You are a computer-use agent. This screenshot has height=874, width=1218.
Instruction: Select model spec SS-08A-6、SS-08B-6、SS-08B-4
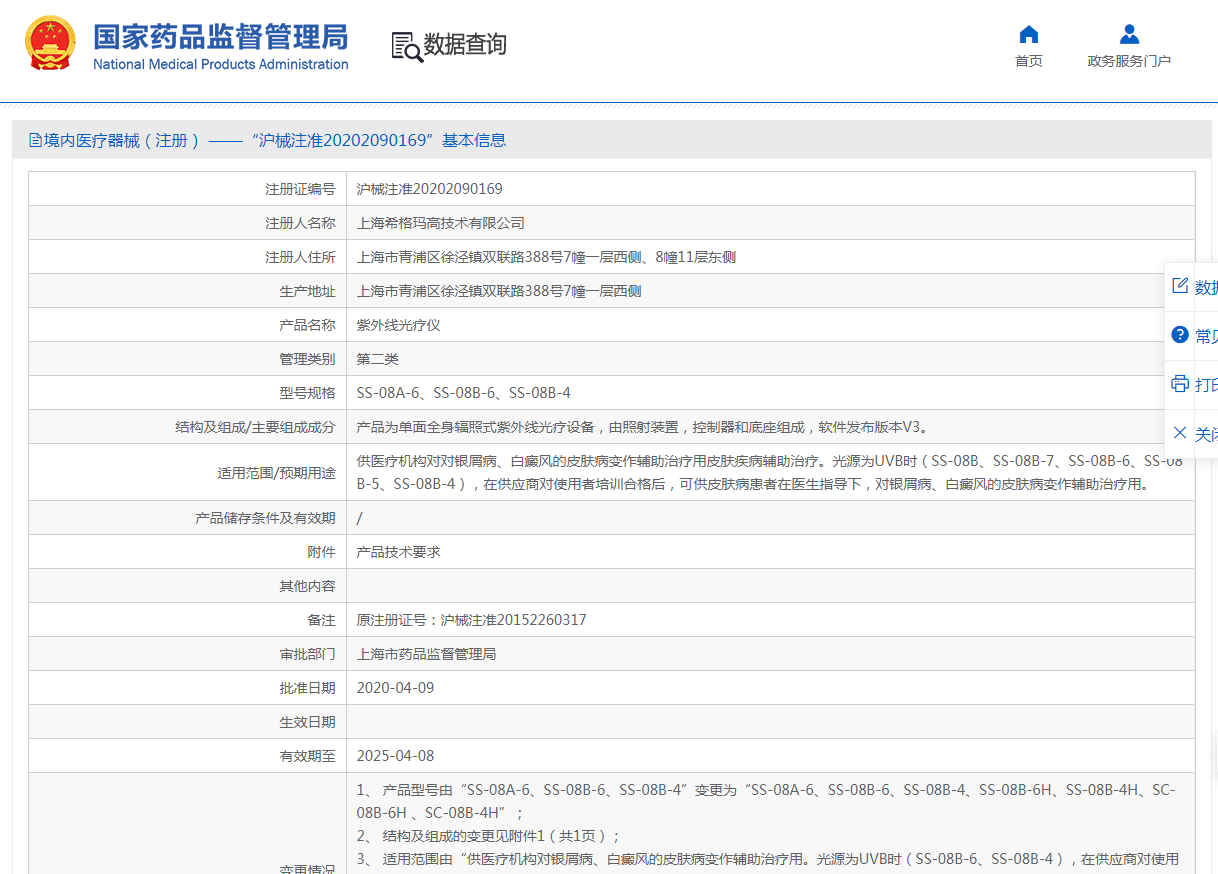(464, 393)
